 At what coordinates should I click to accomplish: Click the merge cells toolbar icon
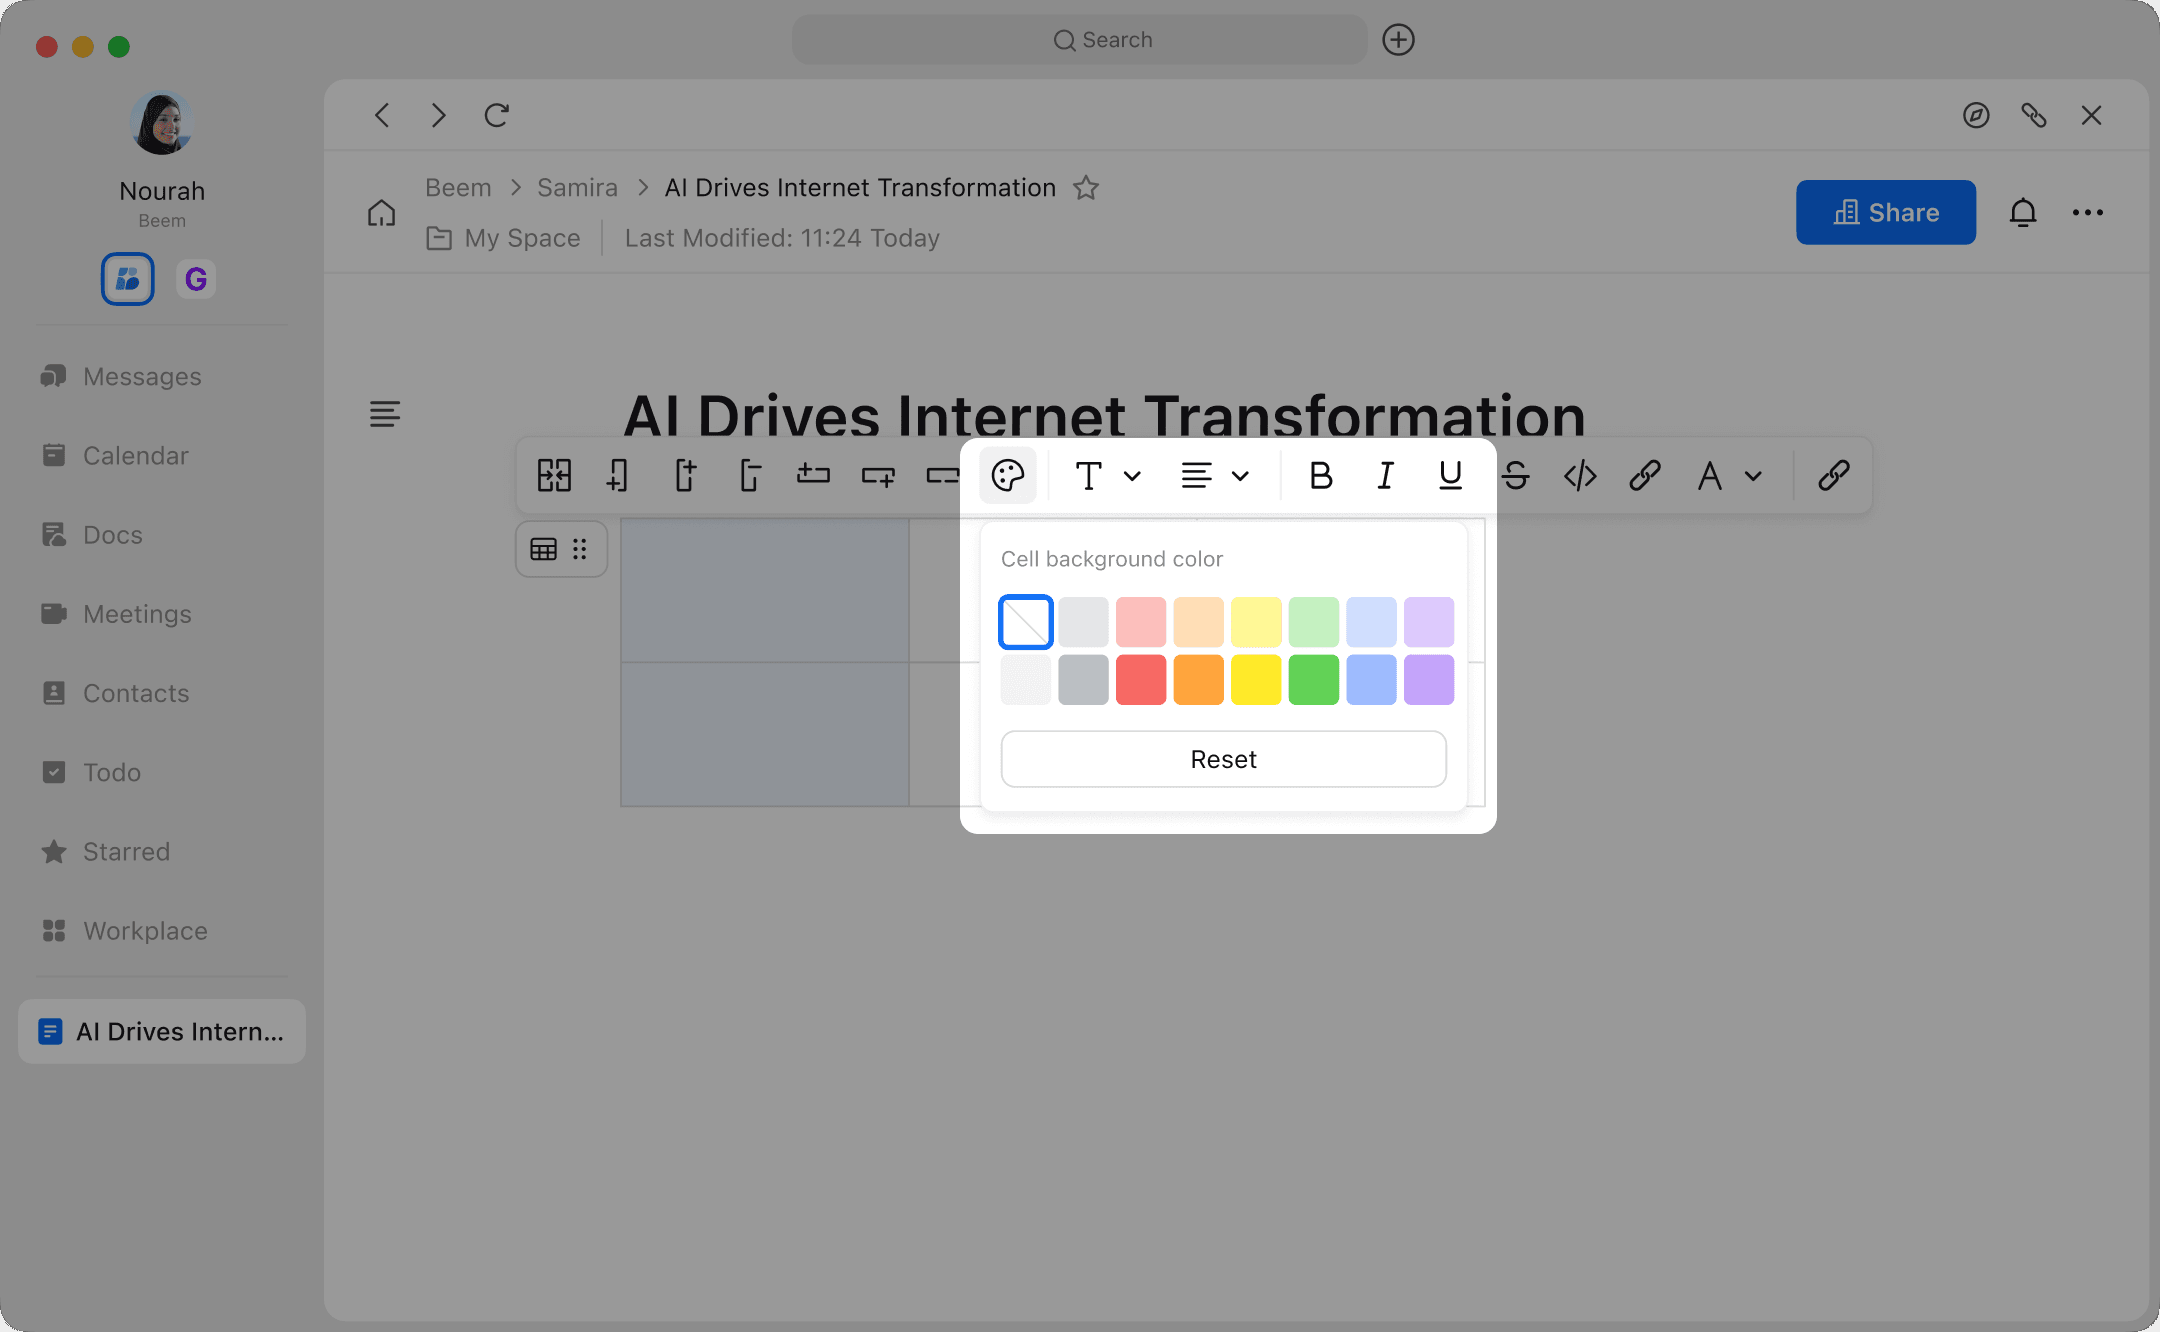[554, 476]
